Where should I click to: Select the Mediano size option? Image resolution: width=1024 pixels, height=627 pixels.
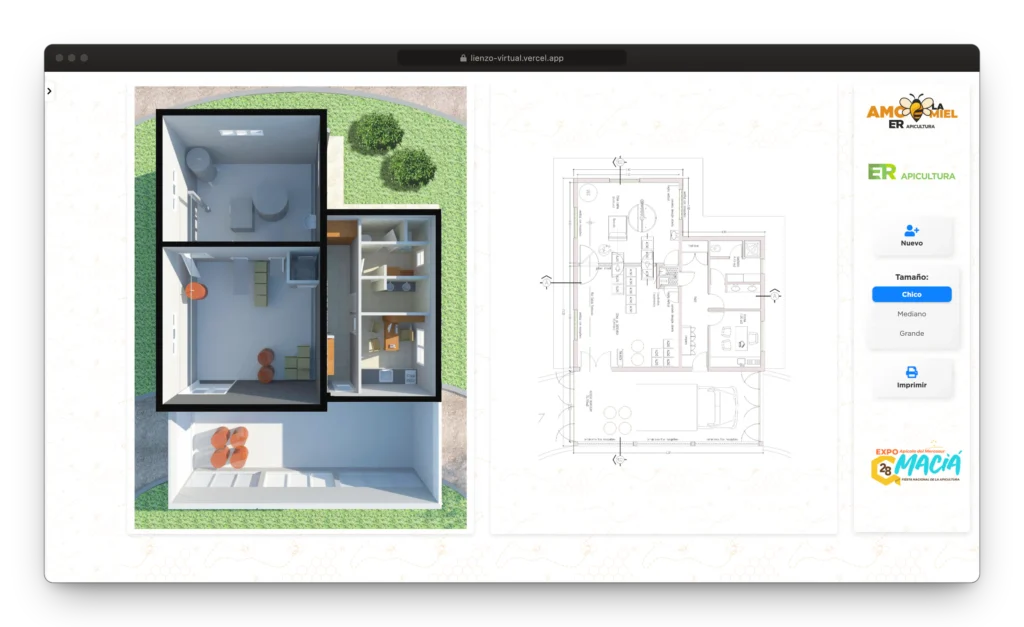tap(912, 314)
